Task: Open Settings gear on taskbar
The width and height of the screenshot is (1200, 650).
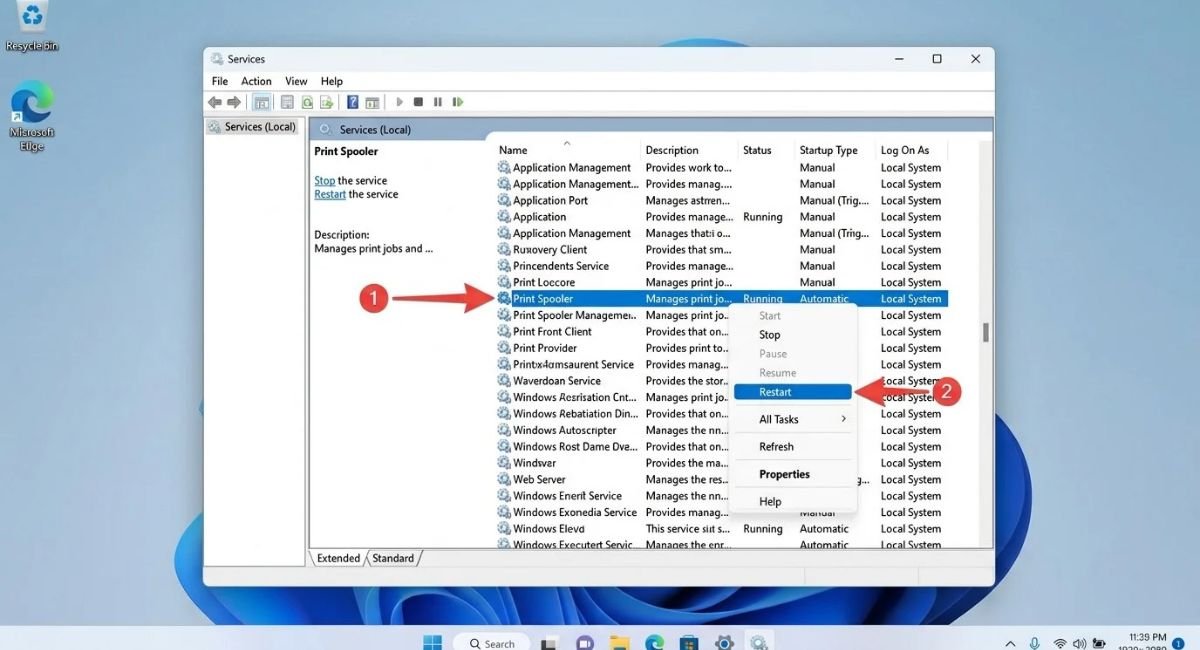Action: tap(724, 643)
